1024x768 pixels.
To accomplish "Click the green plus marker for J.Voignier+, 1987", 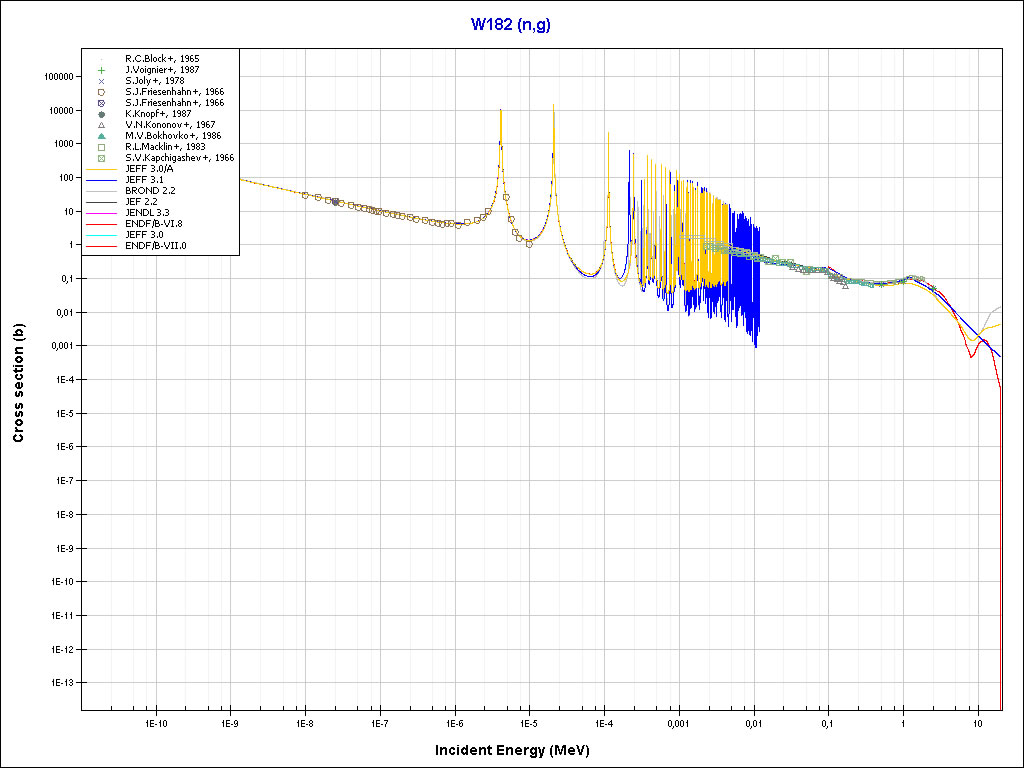I will (101, 70).
